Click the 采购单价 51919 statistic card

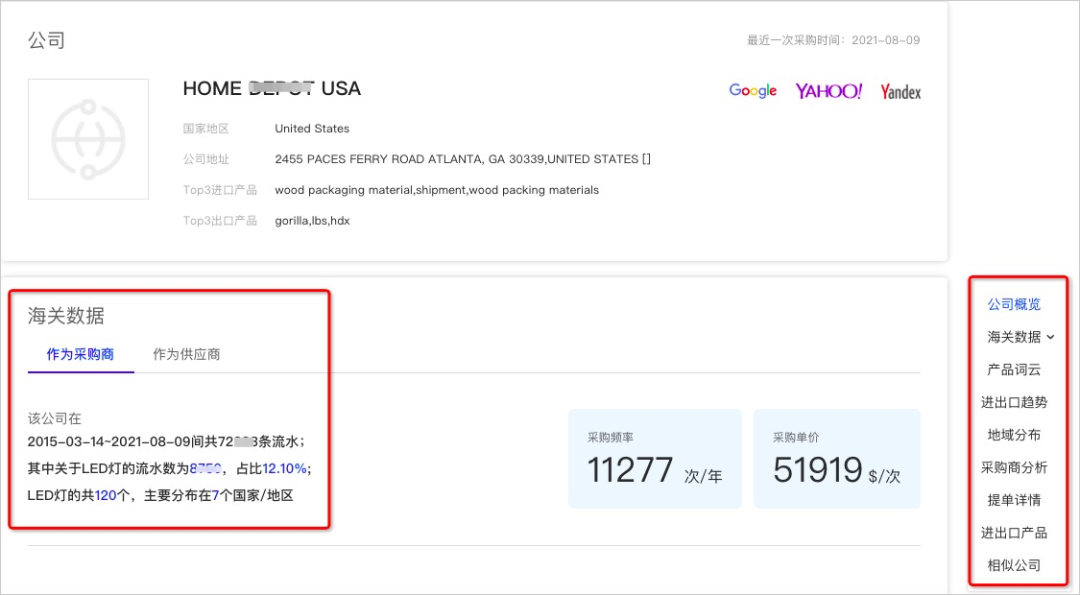(x=836, y=462)
